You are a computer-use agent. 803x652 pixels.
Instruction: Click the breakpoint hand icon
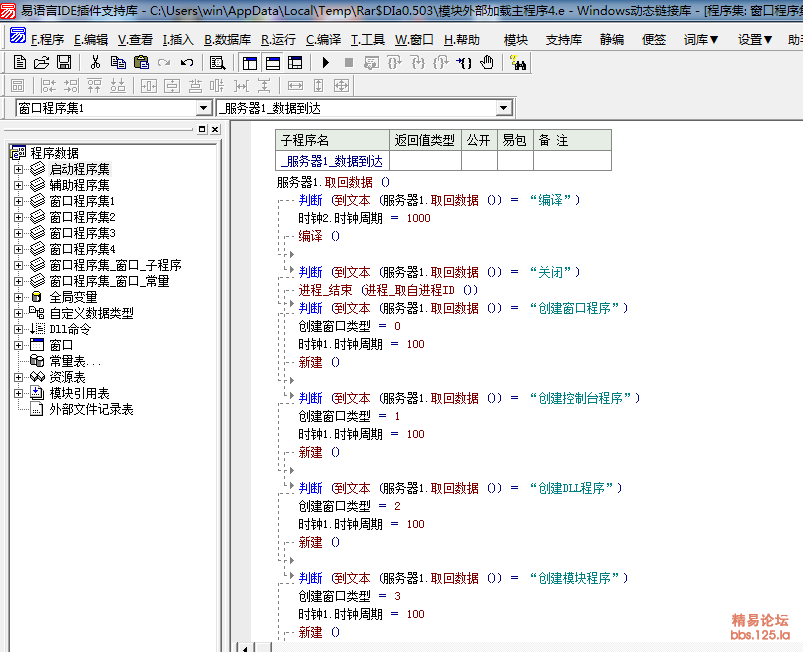point(487,62)
